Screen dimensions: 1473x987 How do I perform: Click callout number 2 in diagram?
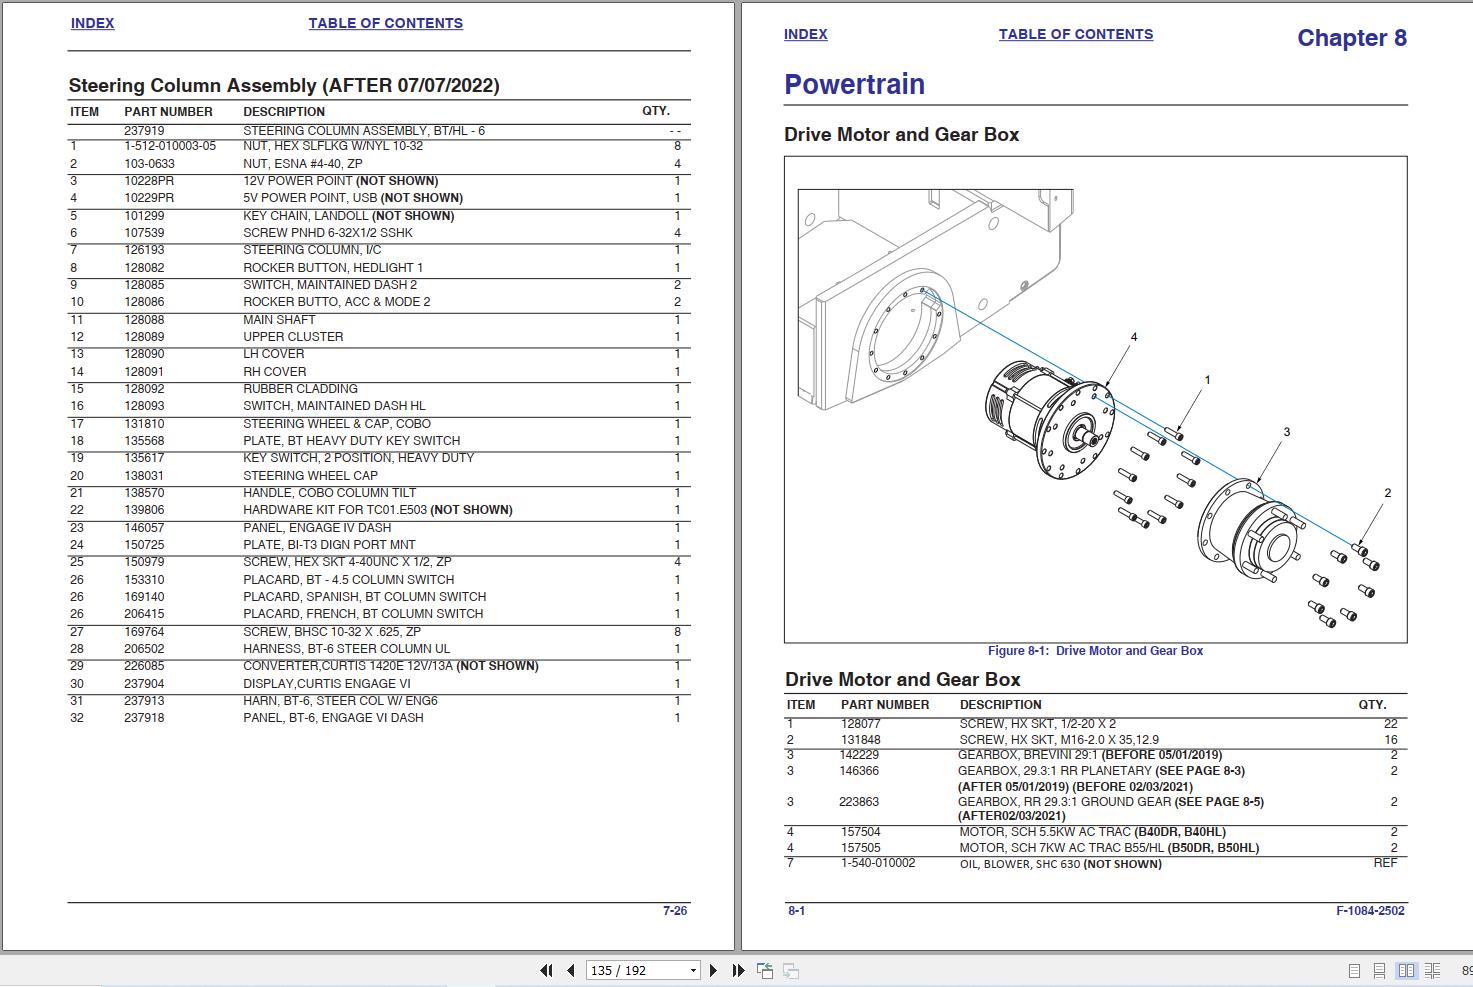pyautogui.click(x=1388, y=493)
